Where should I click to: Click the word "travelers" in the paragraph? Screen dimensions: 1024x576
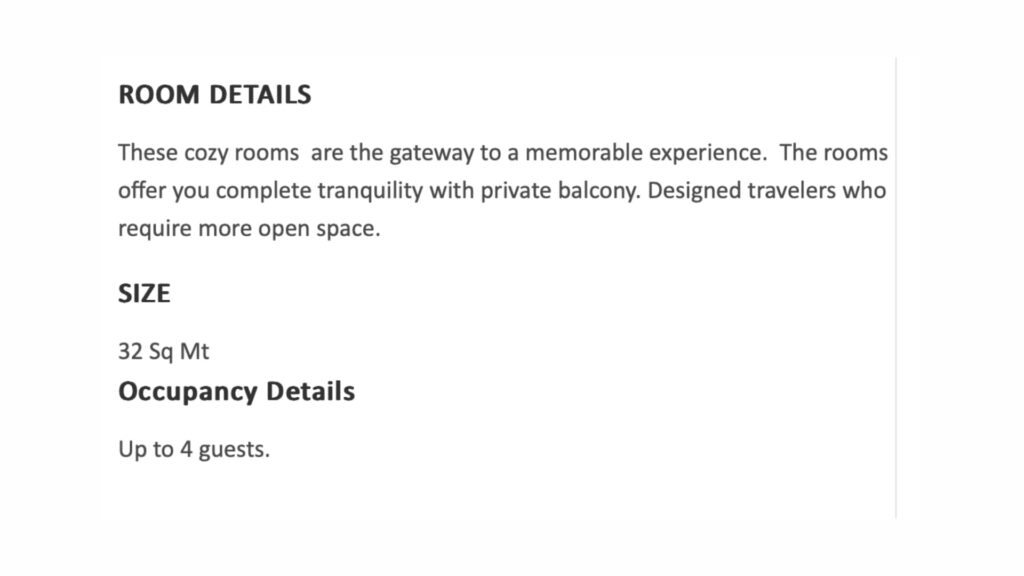789,190
